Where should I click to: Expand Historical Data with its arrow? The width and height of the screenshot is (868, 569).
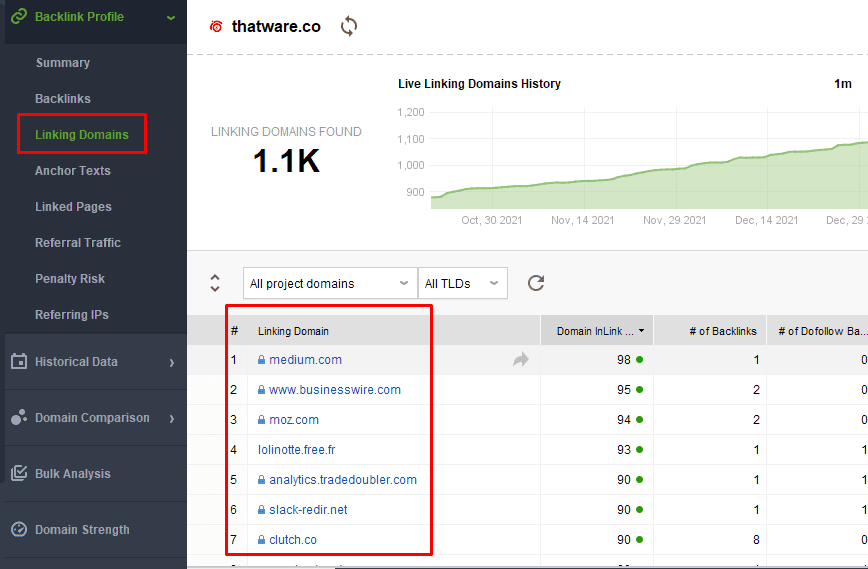[x=172, y=363]
